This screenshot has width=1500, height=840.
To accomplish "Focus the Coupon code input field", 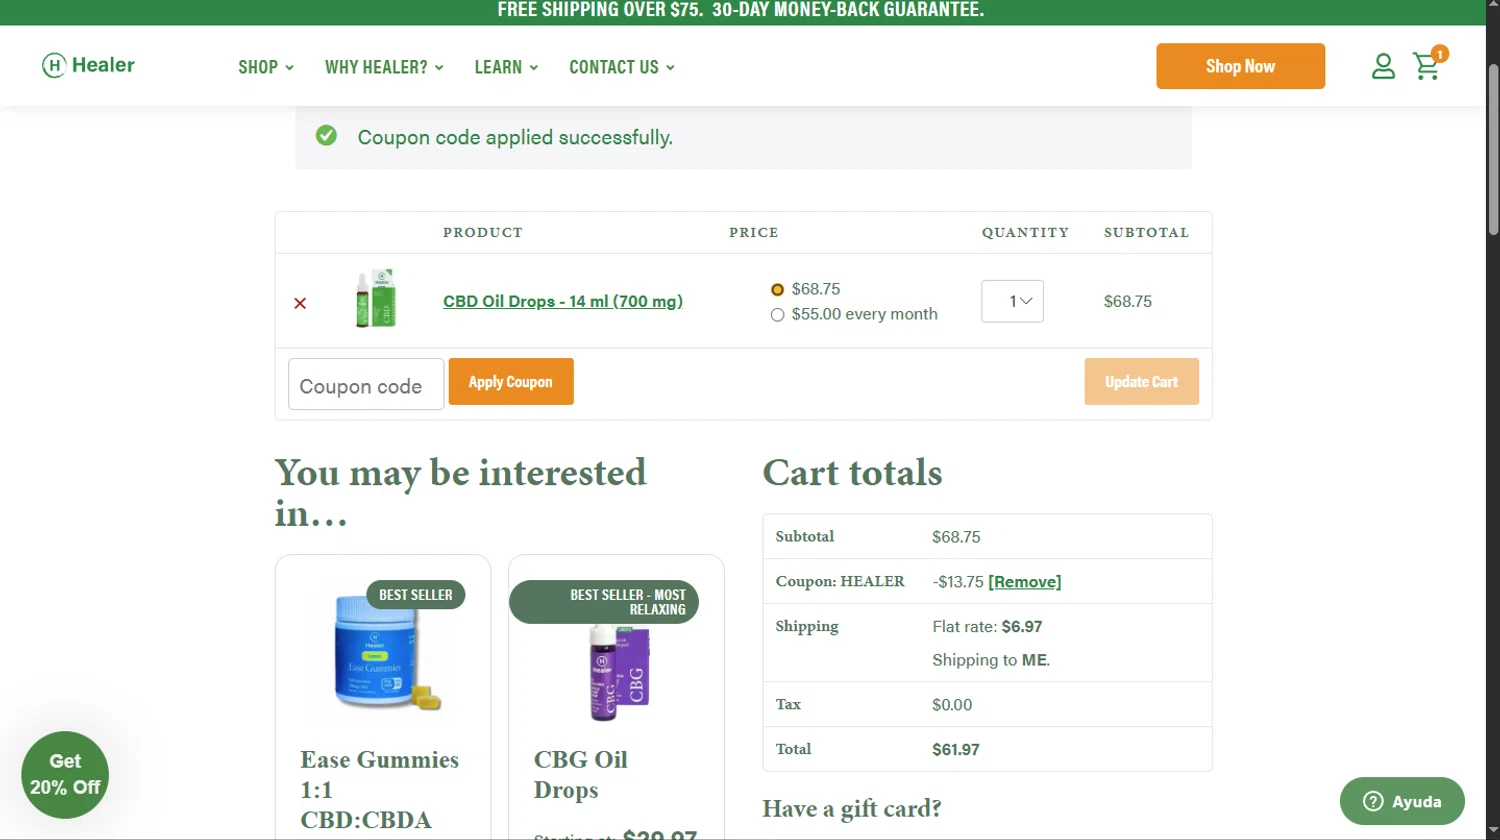I will [366, 384].
